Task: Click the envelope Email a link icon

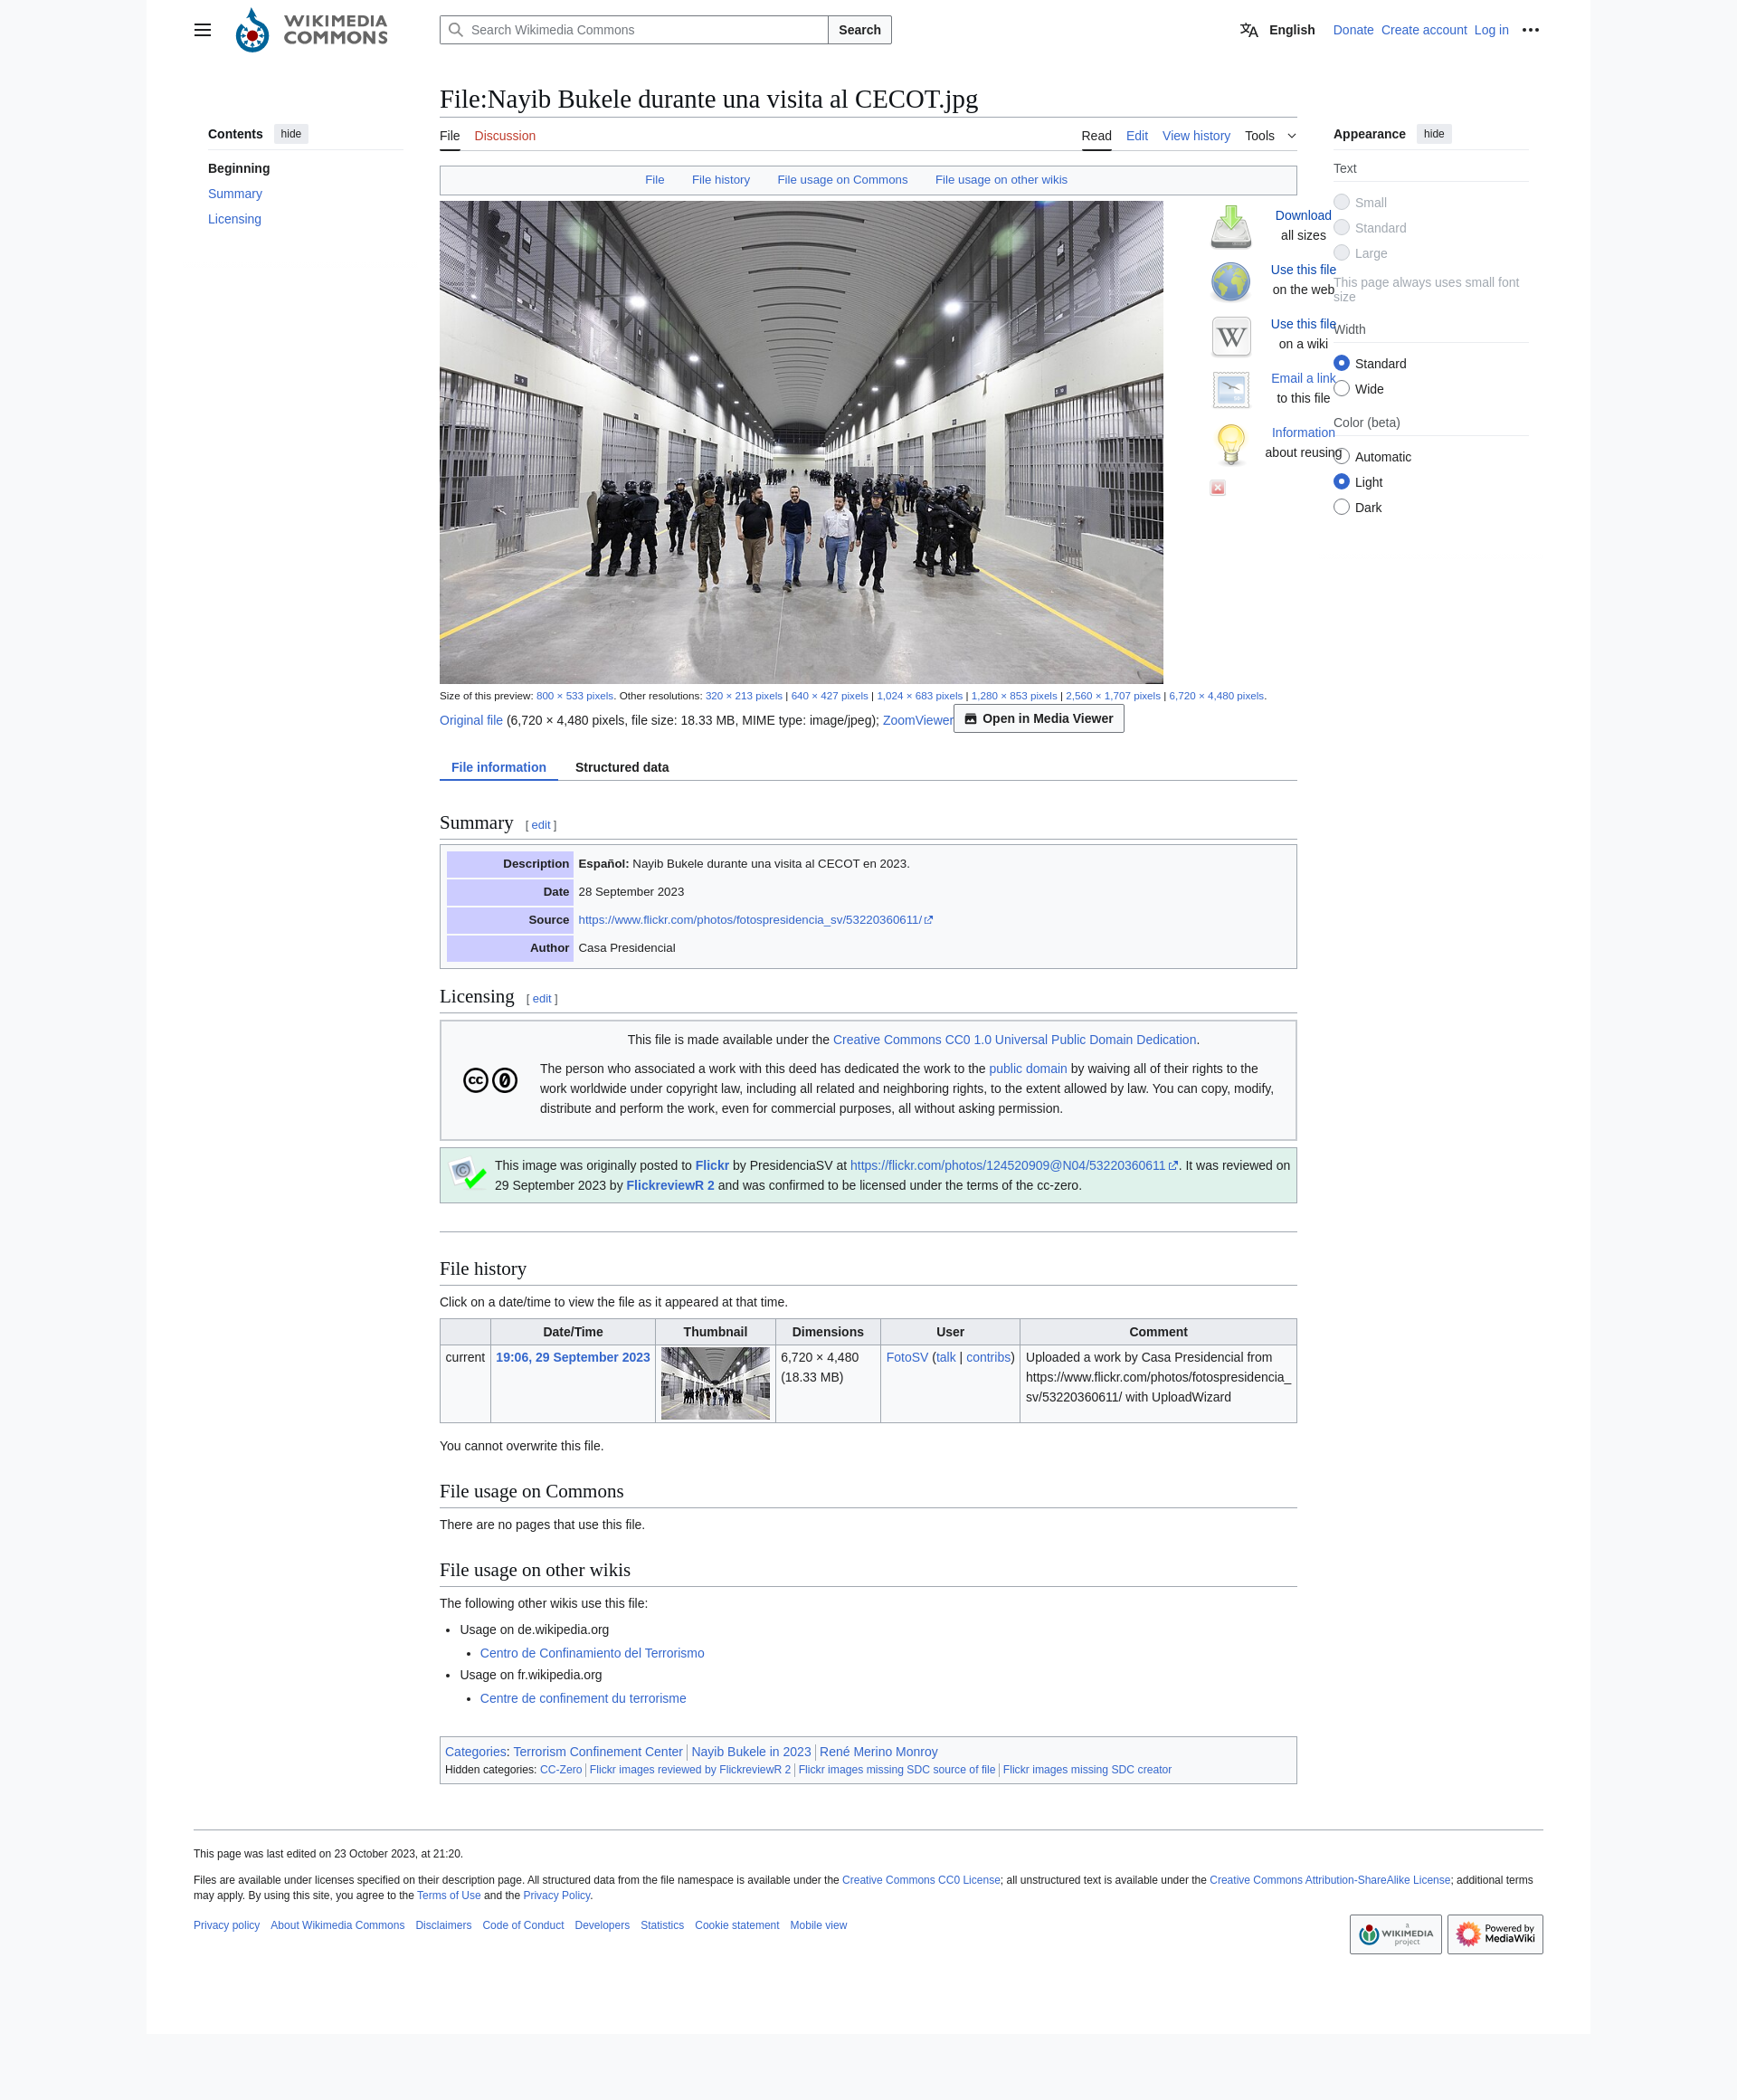Action: pos(1231,390)
